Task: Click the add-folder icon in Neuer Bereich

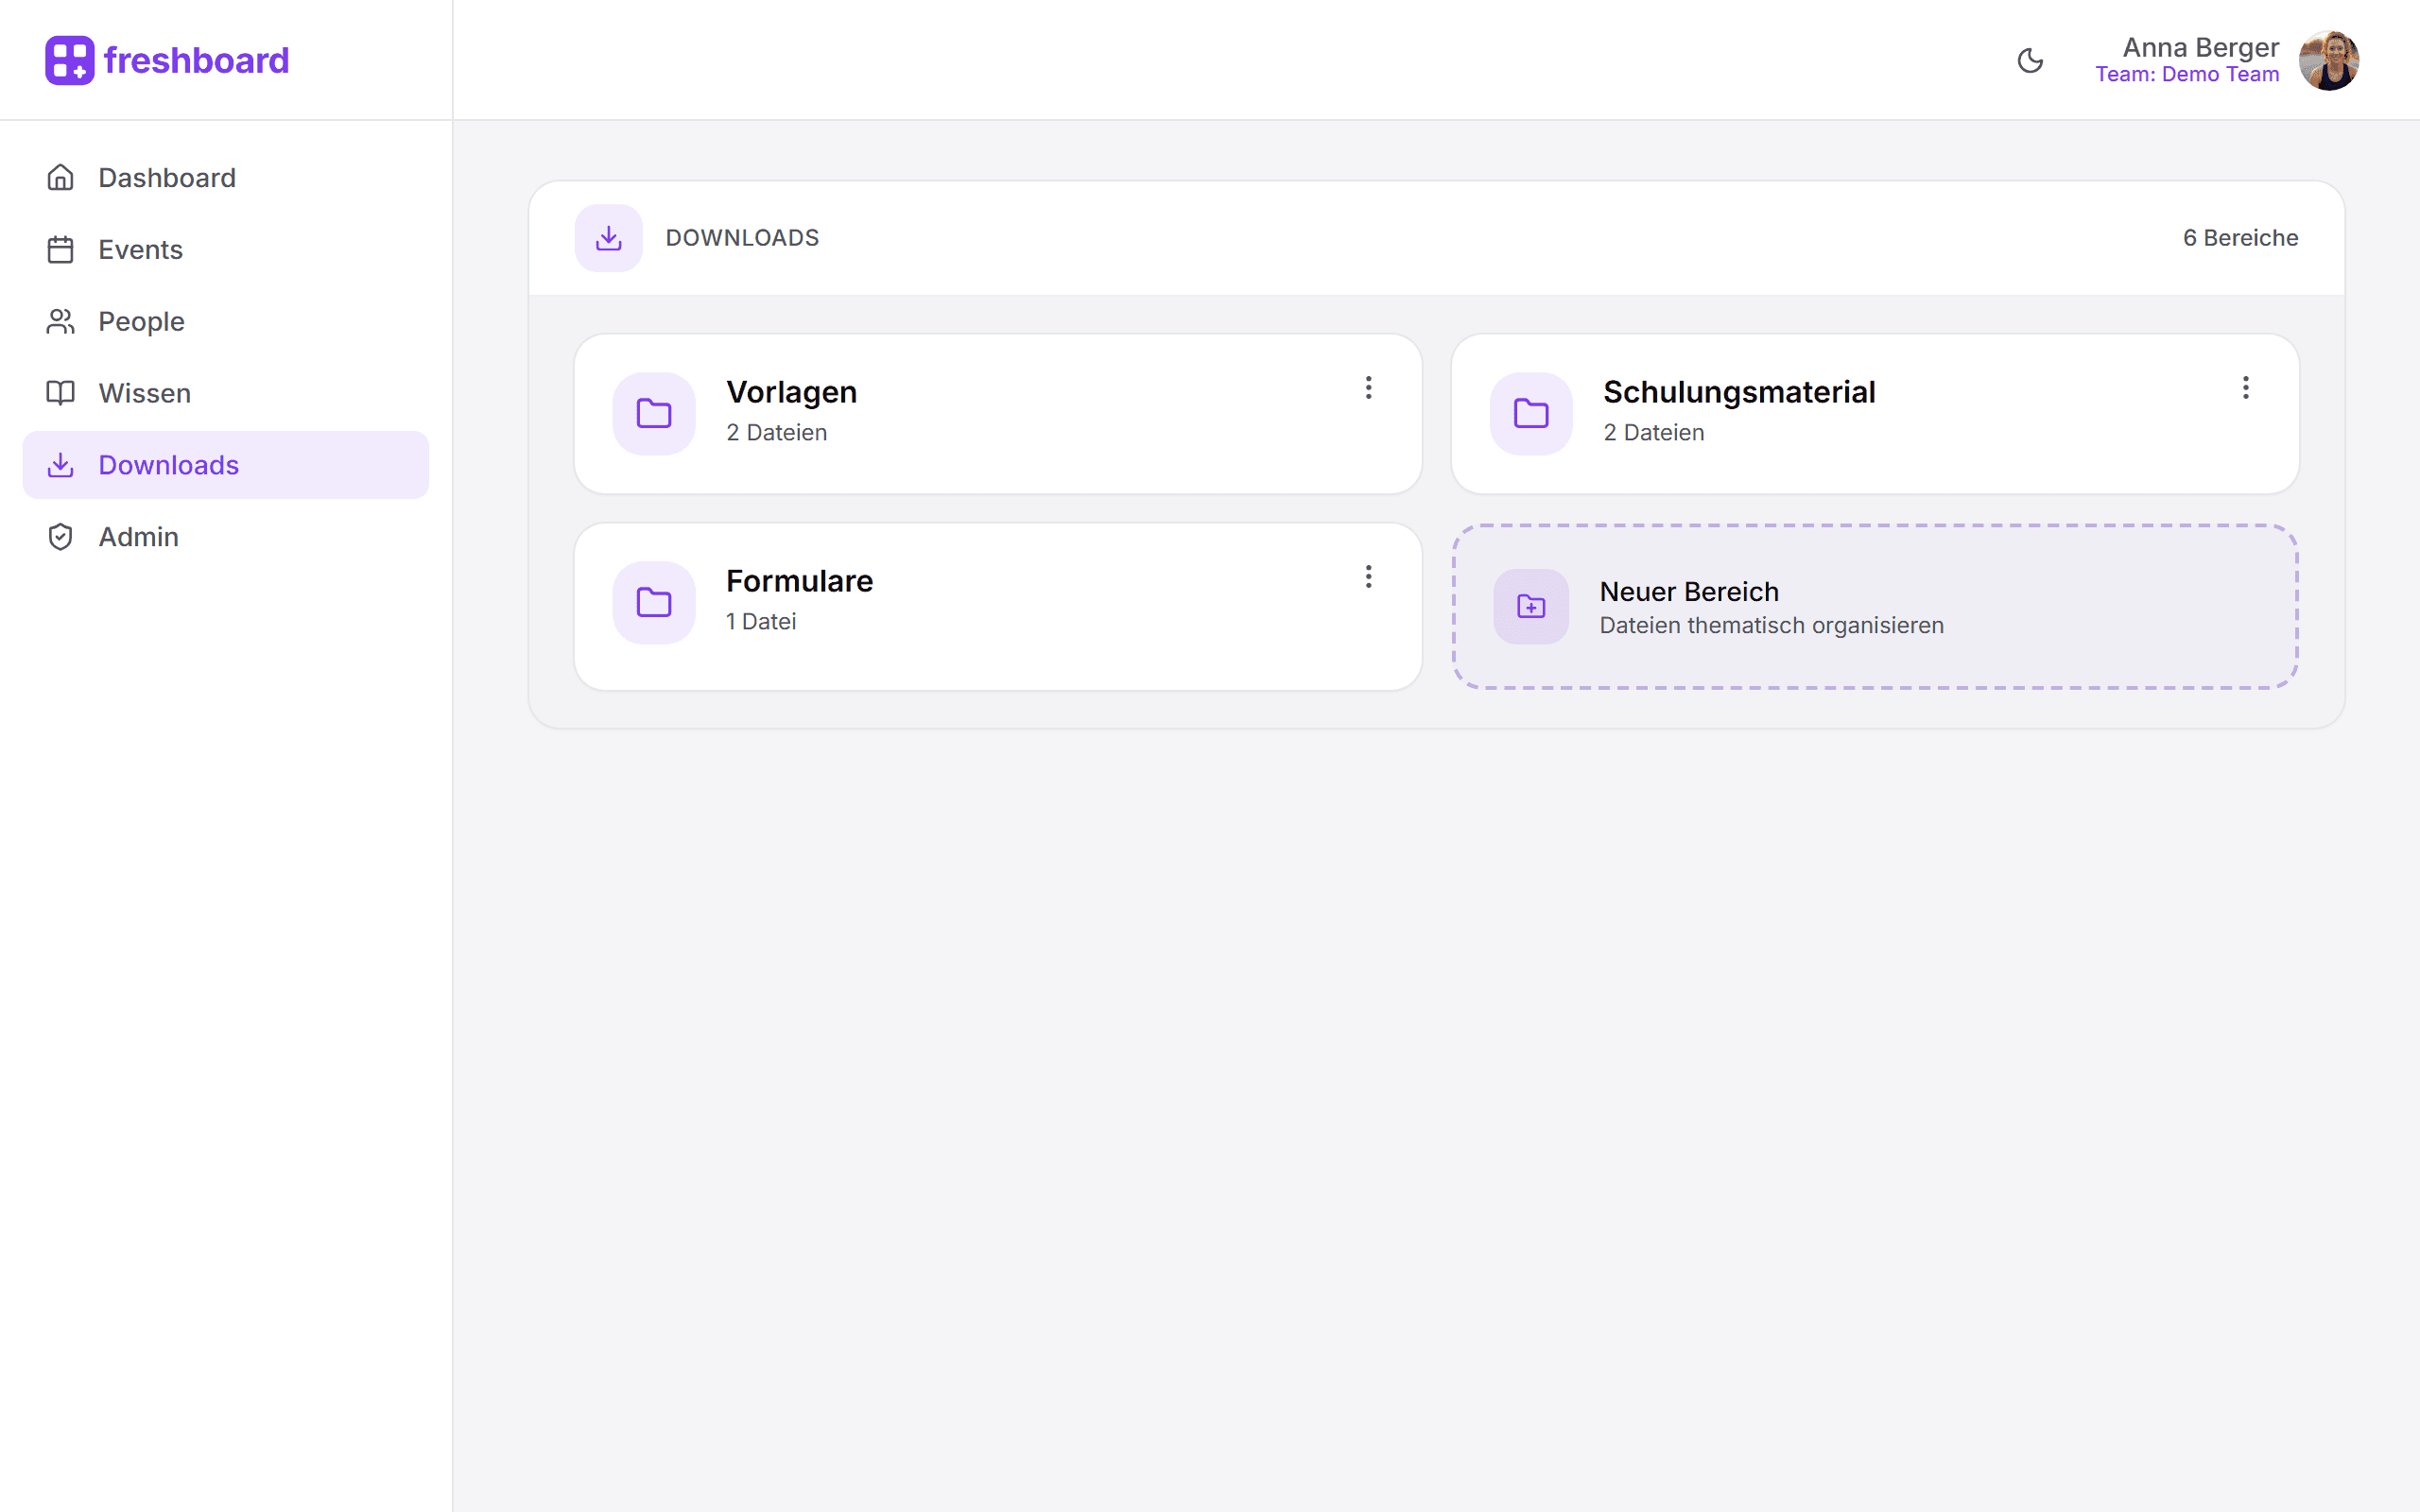Action: click(x=1531, y=607)
